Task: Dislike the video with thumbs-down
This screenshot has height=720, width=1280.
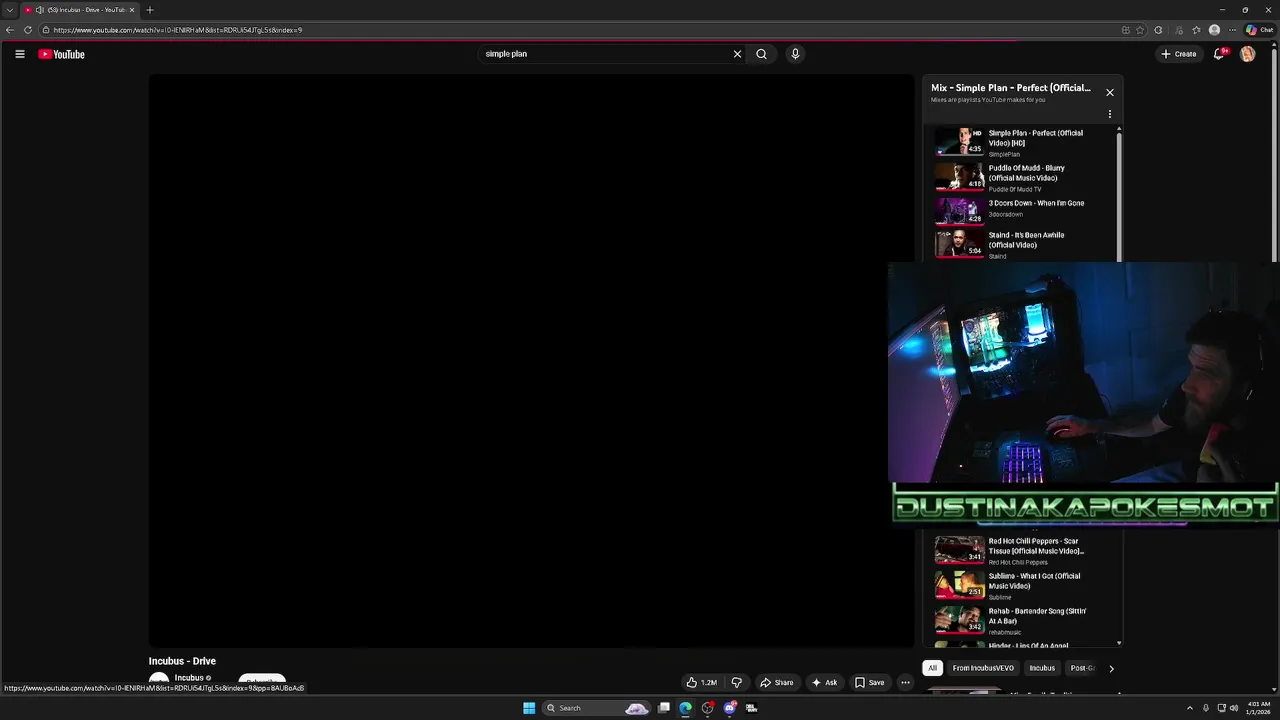Action: click(x=737, y=682)
